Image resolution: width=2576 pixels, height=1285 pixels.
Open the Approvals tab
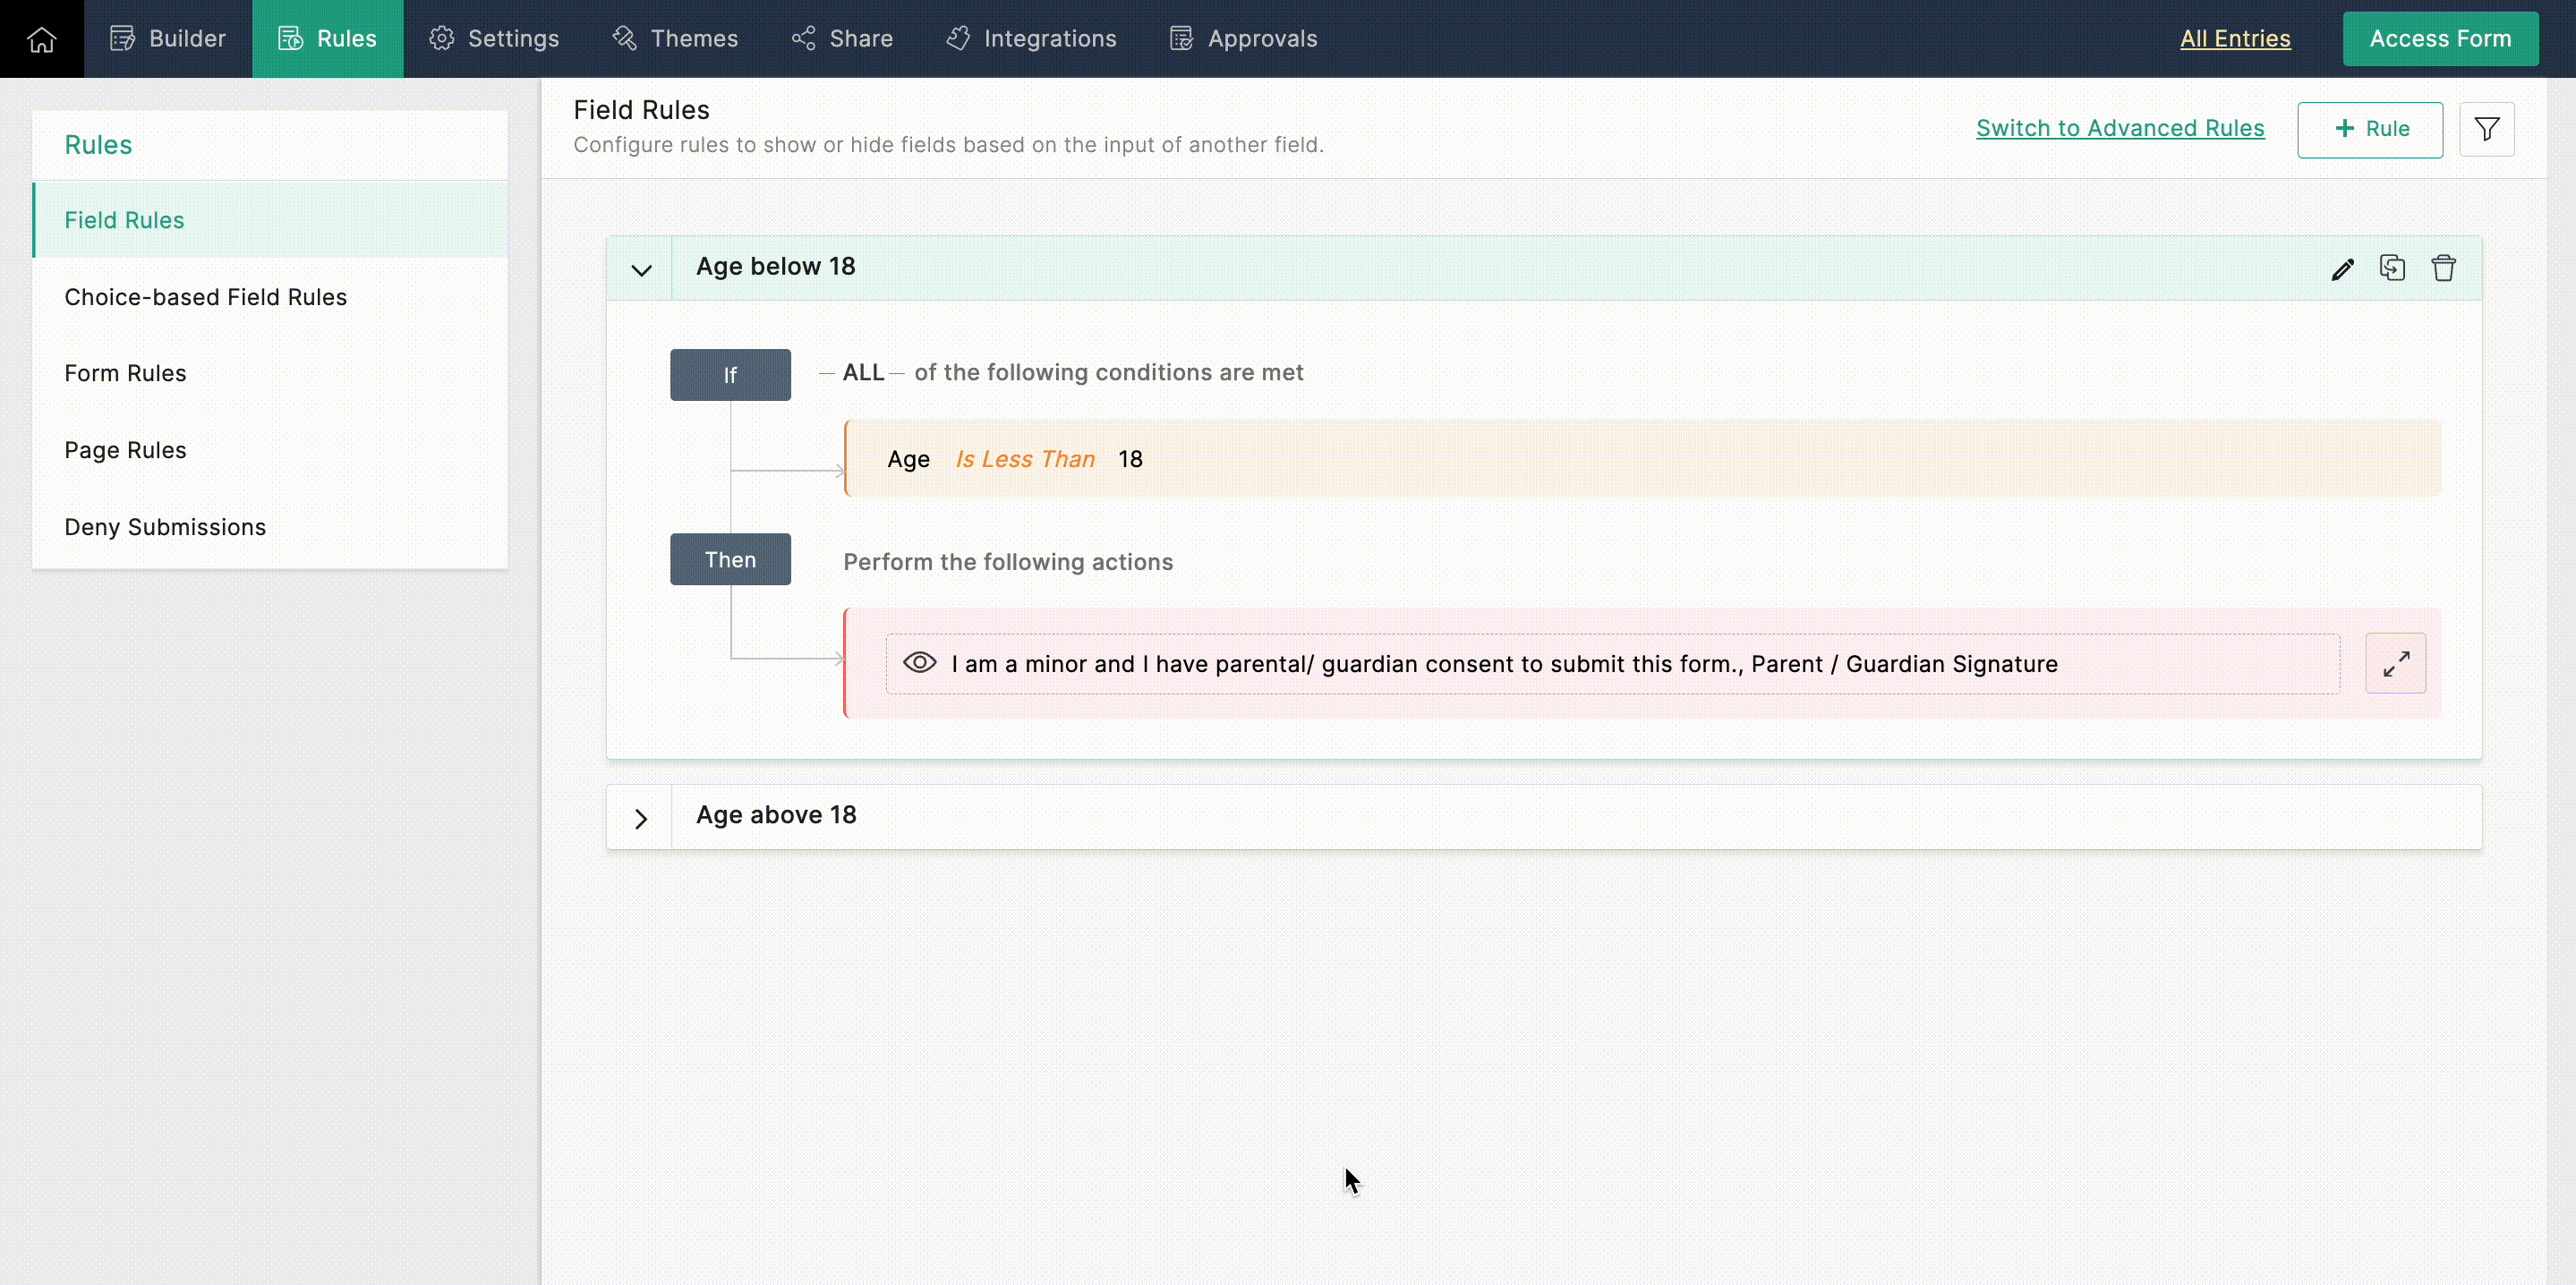[1243, 39]
